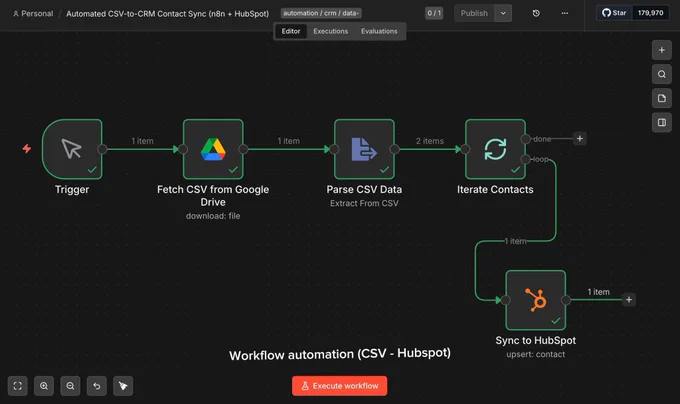Select the "2 items" connection label
Screen dimensions: 680x404
(x=430, y=141)
